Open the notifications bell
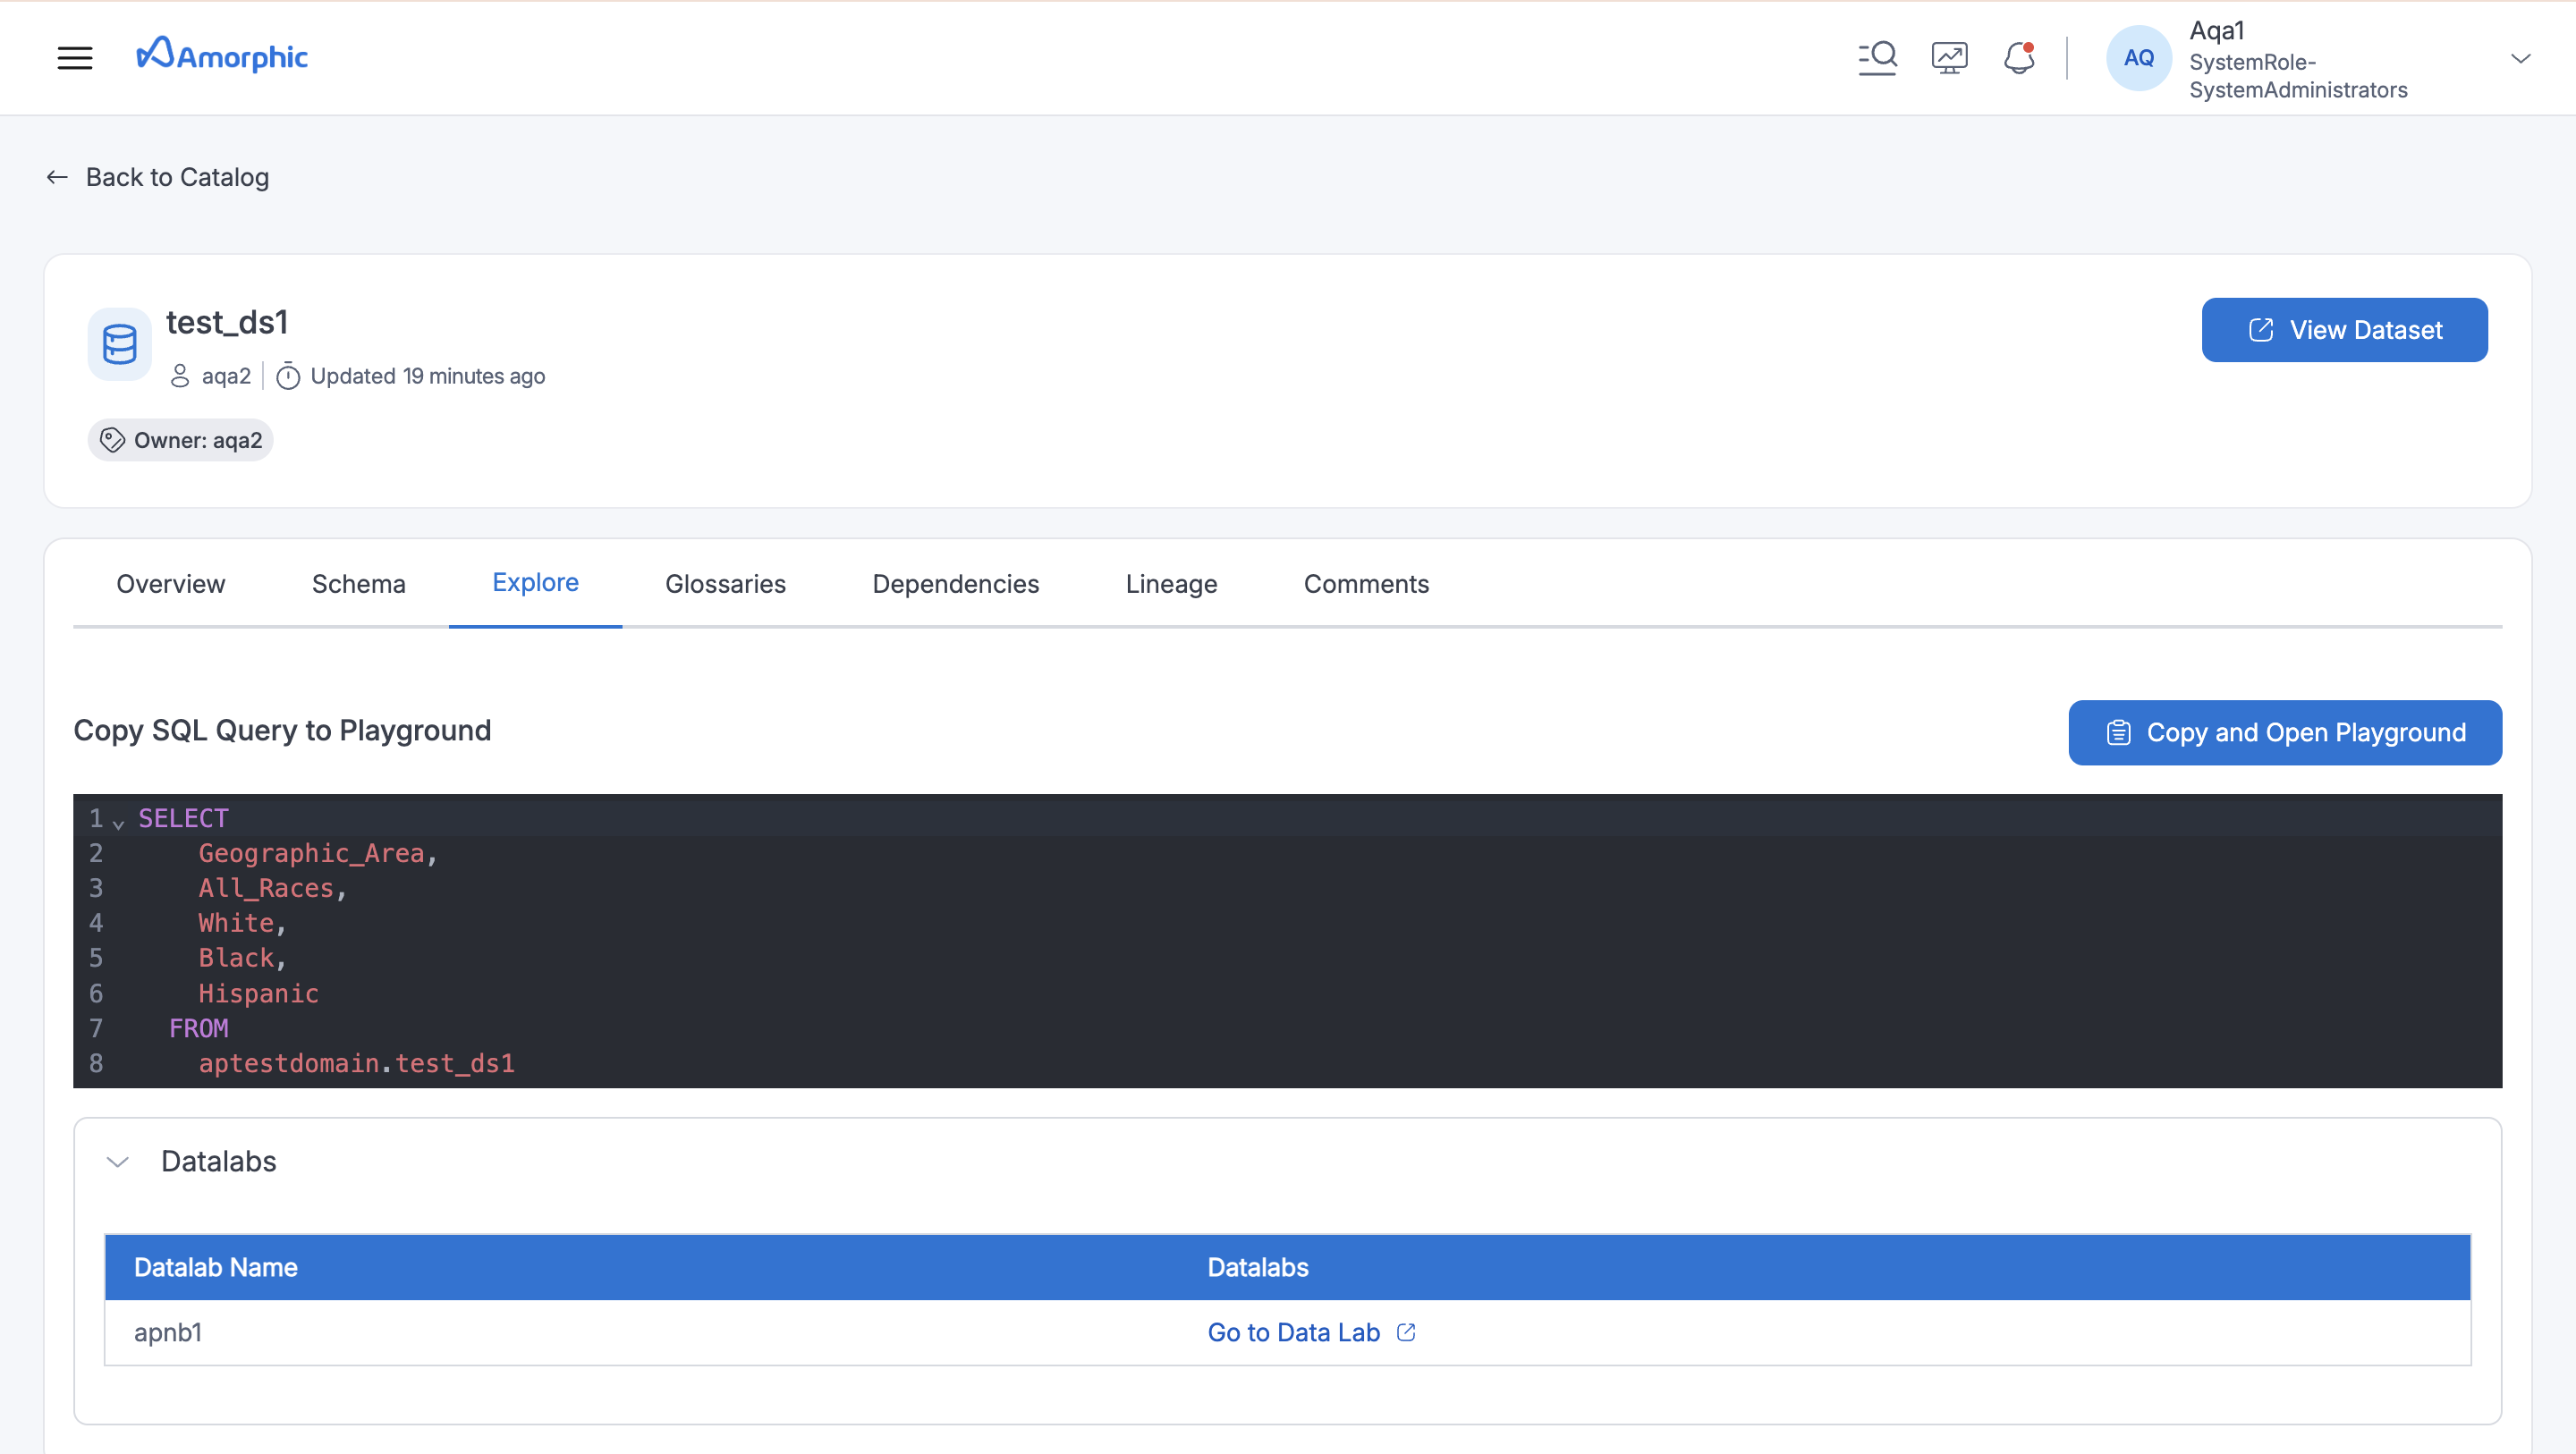Viewport: 2576px width, 1454px height. click(2019, 58)
